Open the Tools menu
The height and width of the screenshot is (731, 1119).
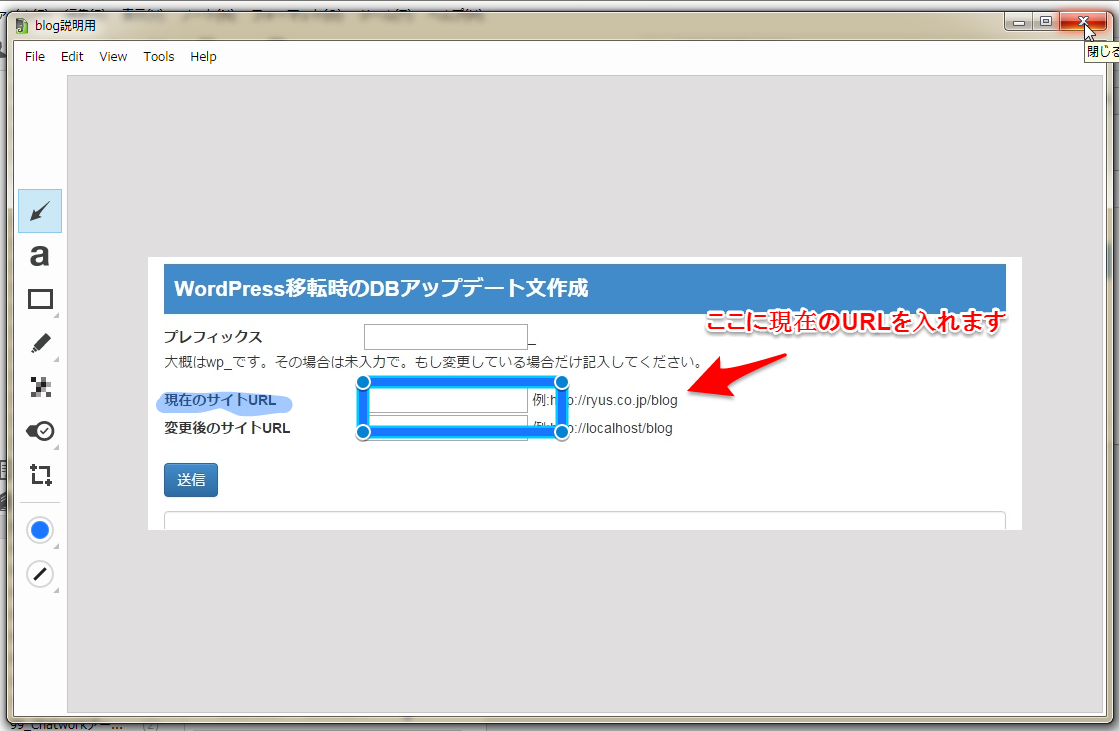tap(159, 57)
